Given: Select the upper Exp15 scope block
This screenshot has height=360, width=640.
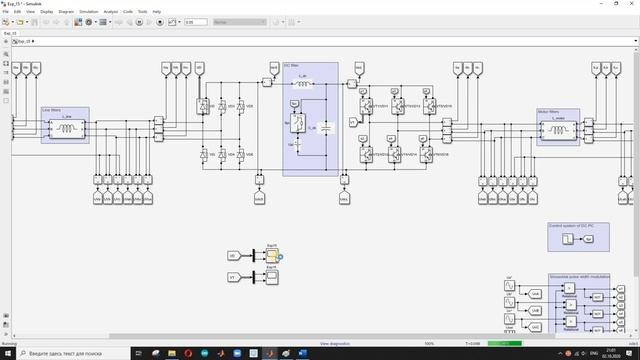Looking at the screenshot, I should point(272,256).
